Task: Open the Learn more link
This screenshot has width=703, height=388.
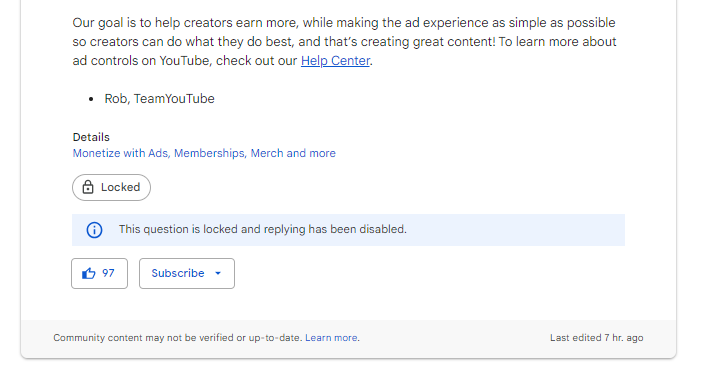Action: tap(331, 338)
